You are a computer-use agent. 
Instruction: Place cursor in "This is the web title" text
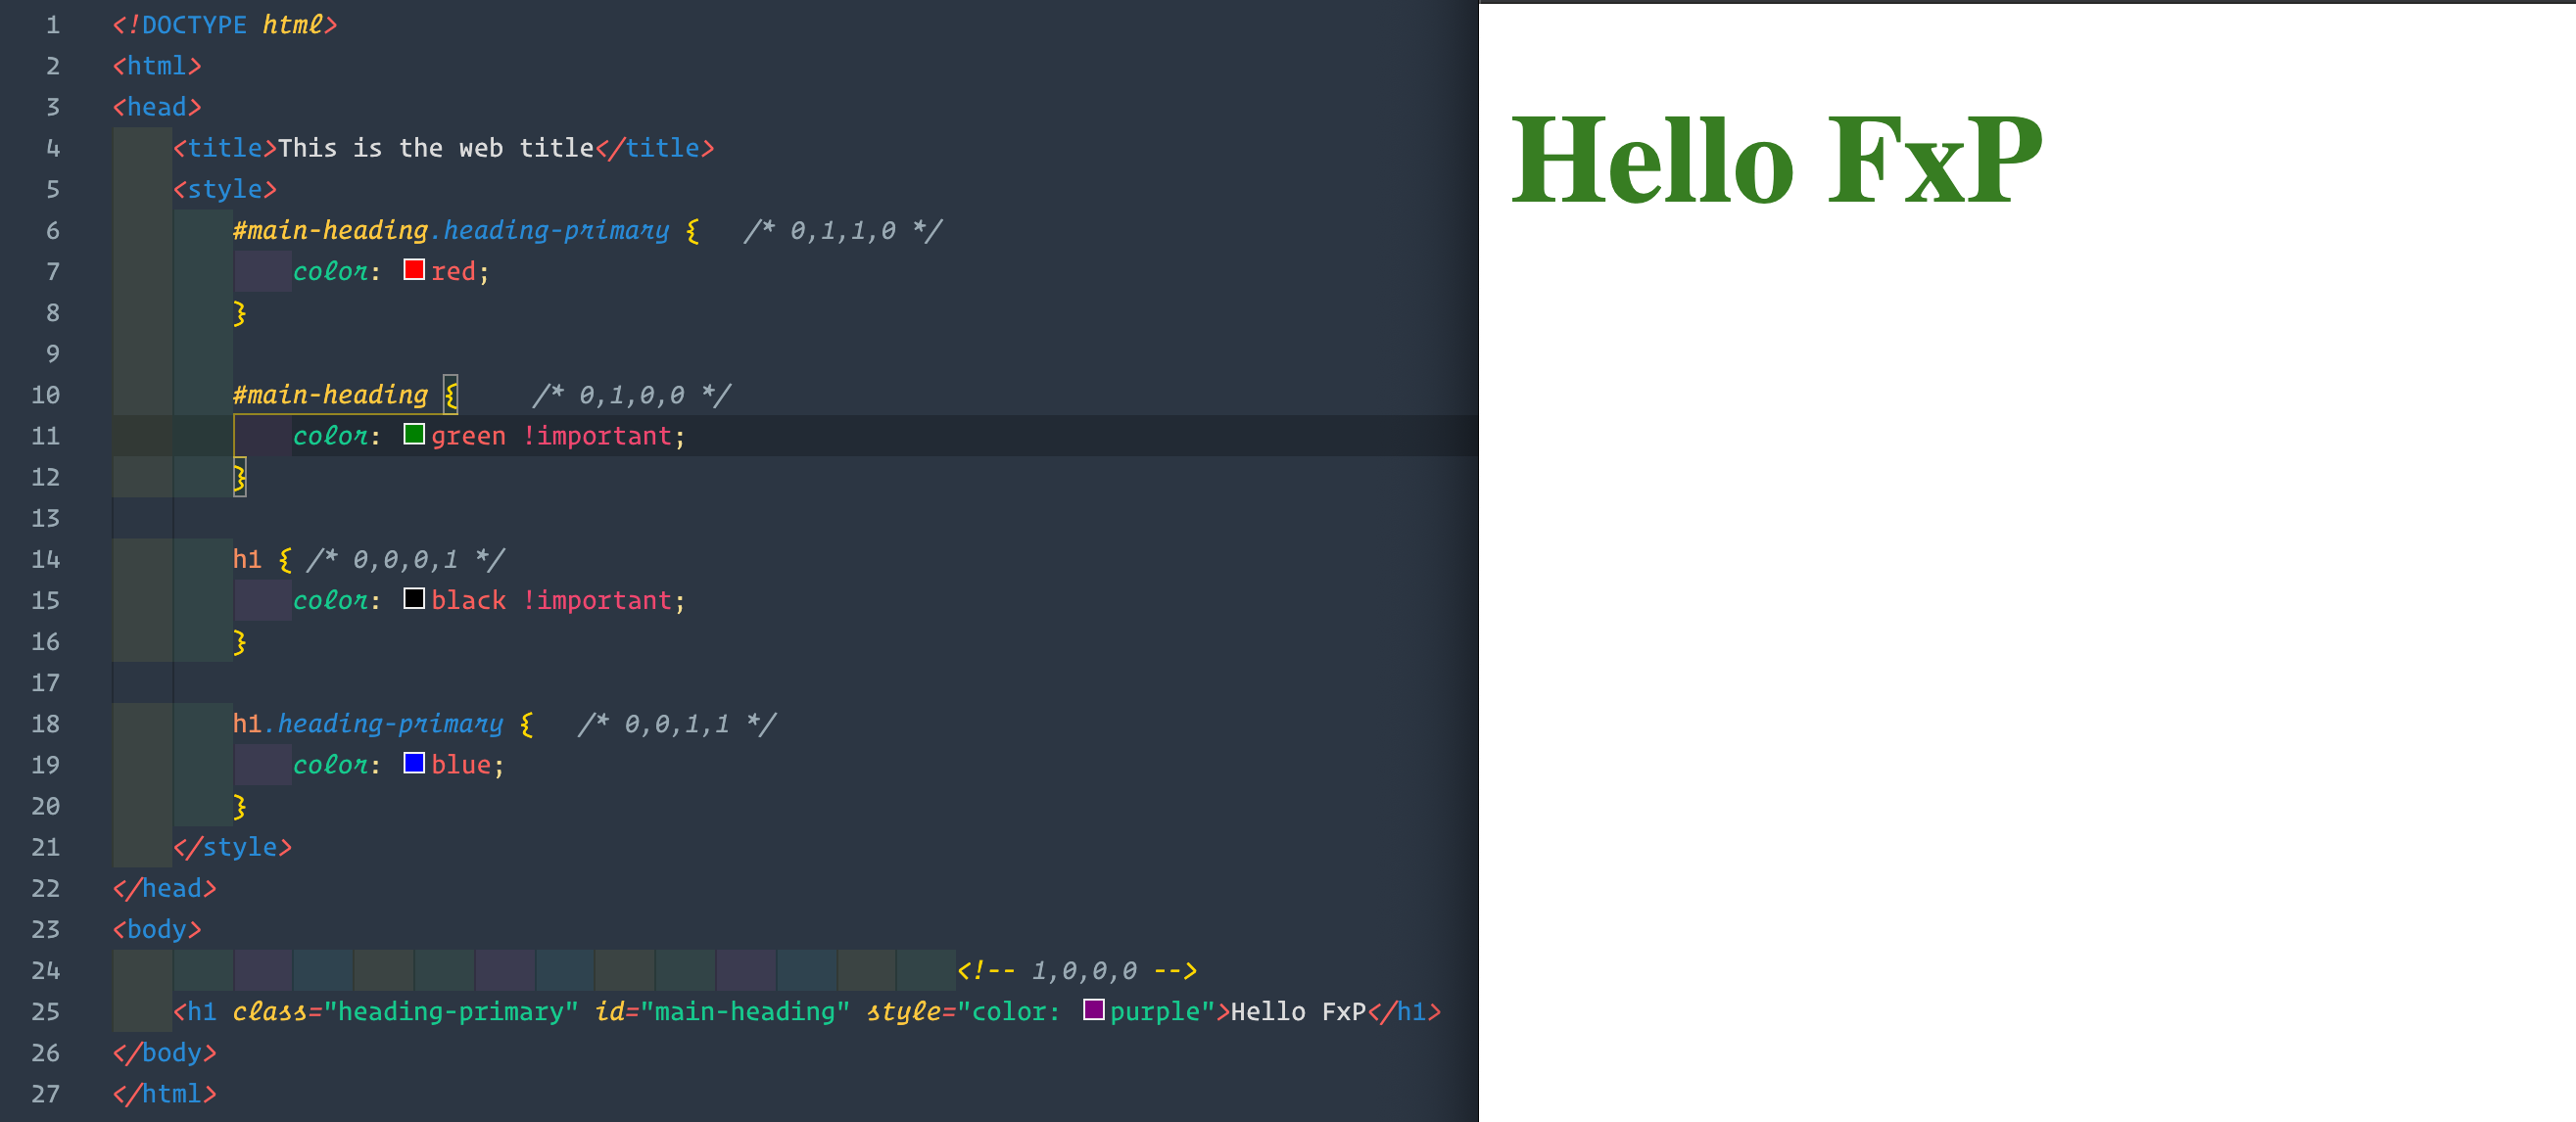(435, 148)
